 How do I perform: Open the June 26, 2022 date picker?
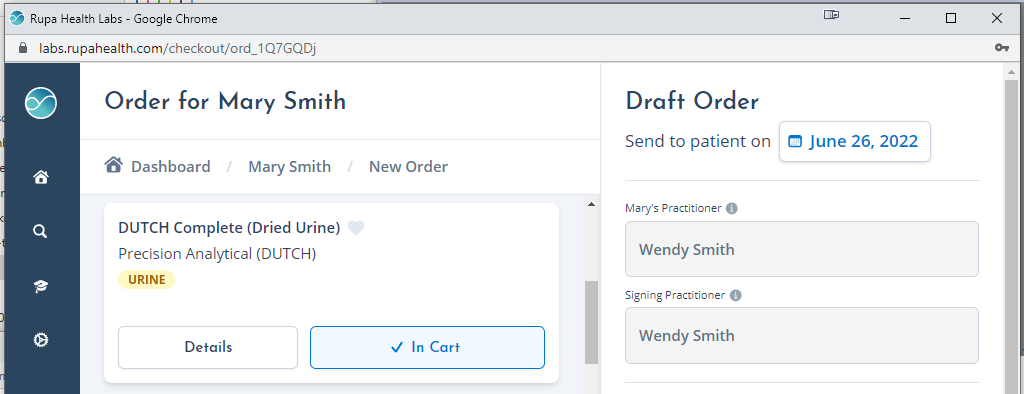pos(854,141)
